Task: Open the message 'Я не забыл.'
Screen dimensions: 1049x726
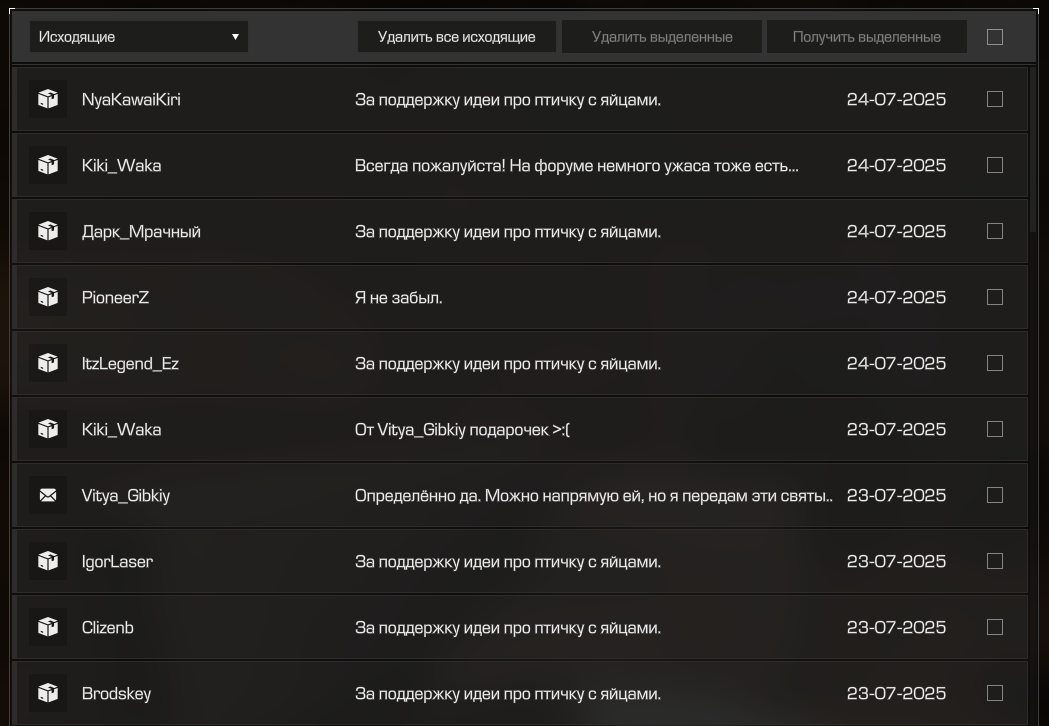Action: coord(520,297)
